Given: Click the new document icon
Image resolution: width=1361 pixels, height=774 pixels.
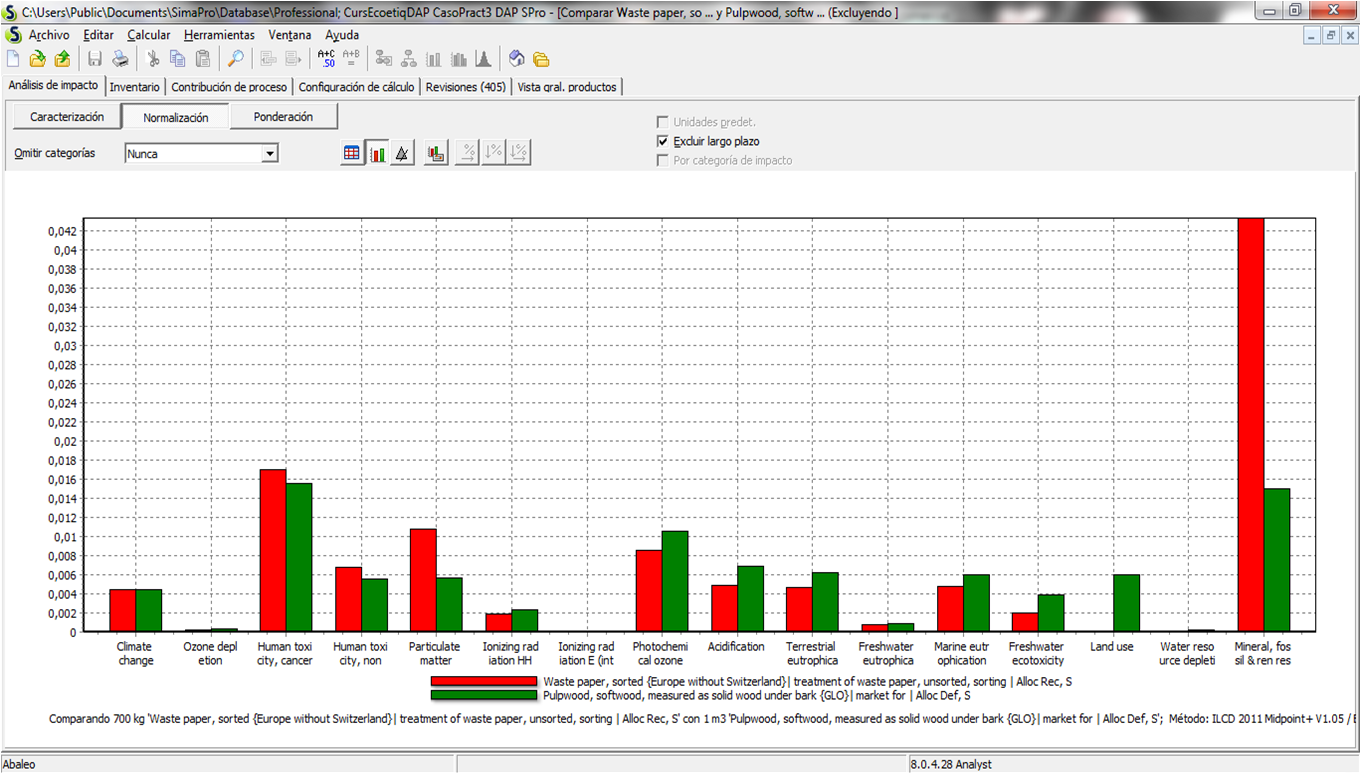Looking at the screenshot, I should coord(14,59).
